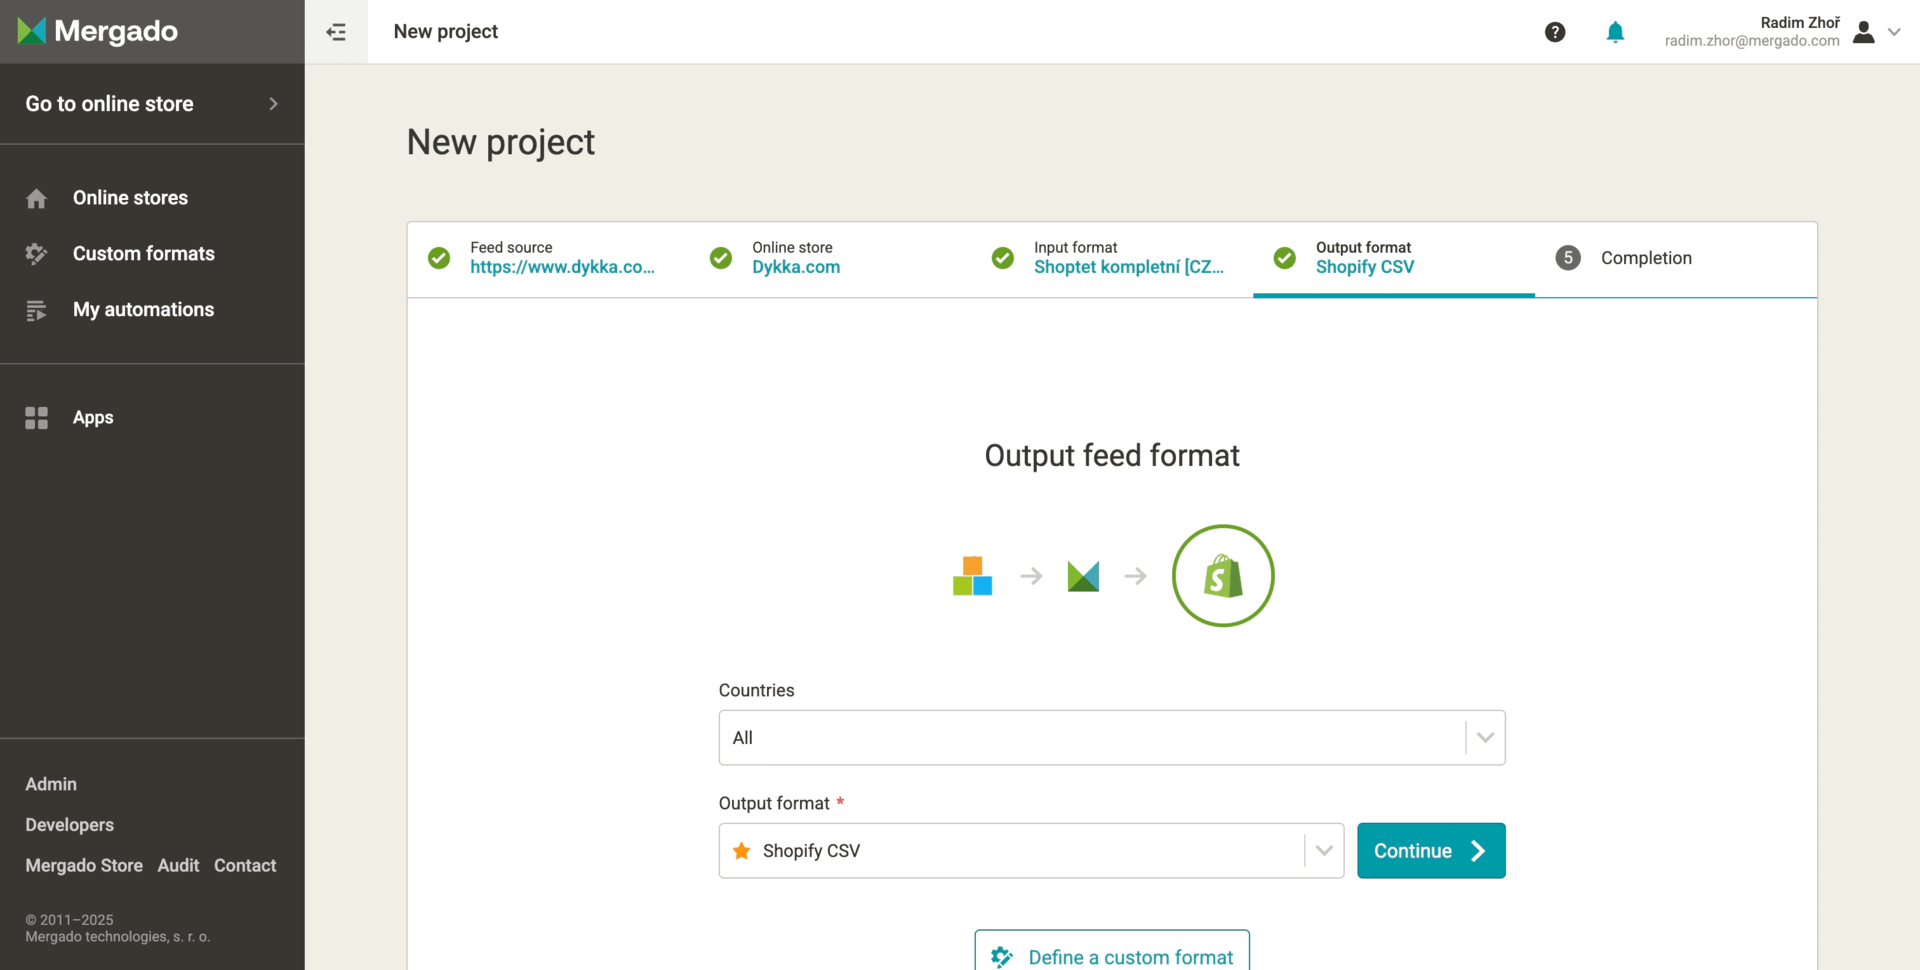The height and width of the screenshot is (970, 1920).
Task: Click the user profile avatar icon
Action: click(1863, 32)
